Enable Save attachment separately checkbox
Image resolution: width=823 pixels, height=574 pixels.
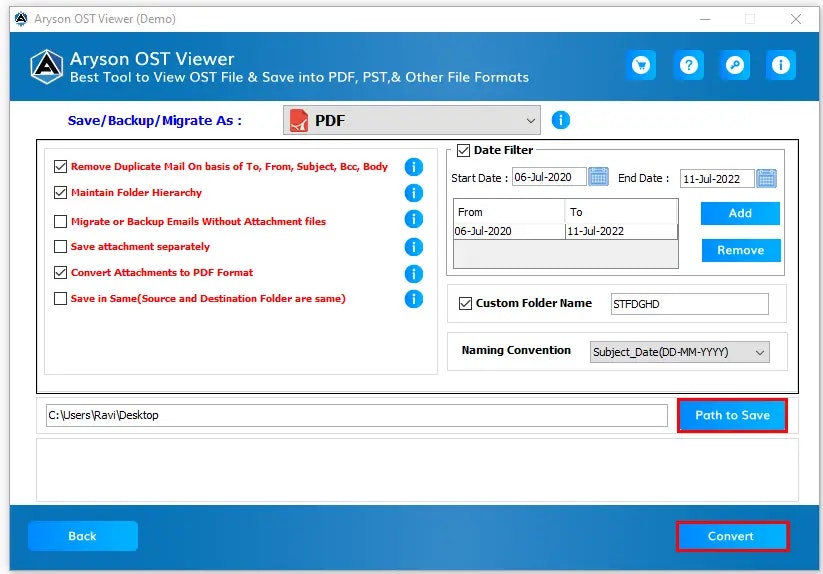coord(60,247)
